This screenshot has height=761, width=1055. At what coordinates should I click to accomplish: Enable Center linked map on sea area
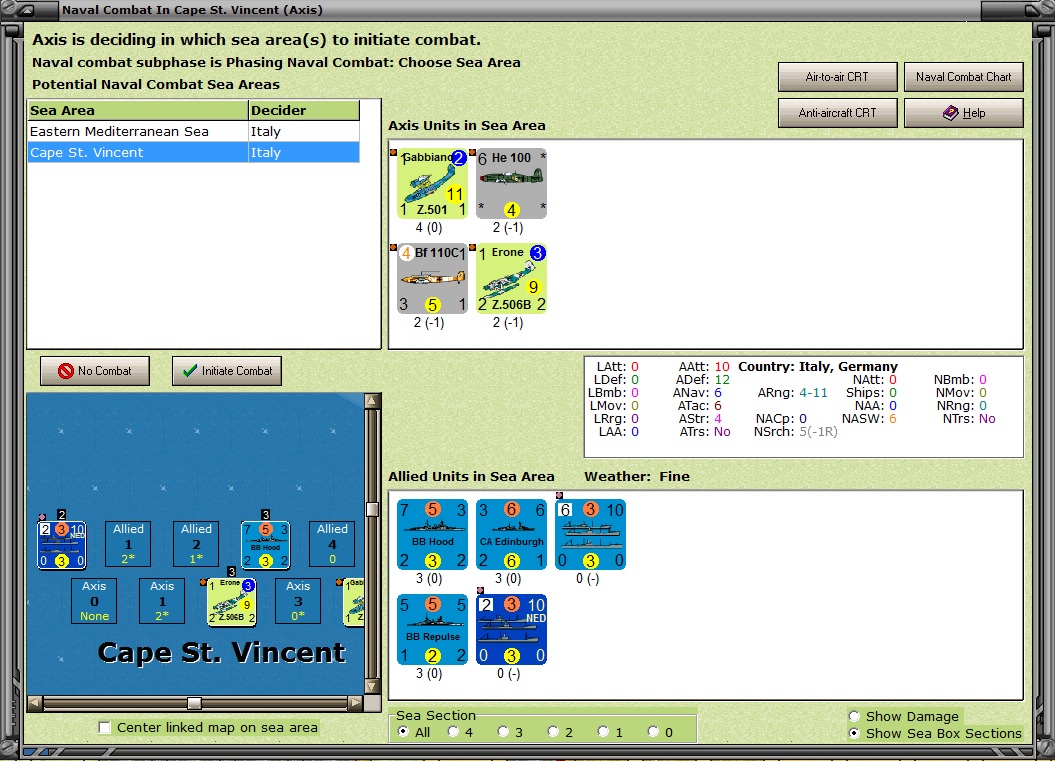[x=104, y=727]
